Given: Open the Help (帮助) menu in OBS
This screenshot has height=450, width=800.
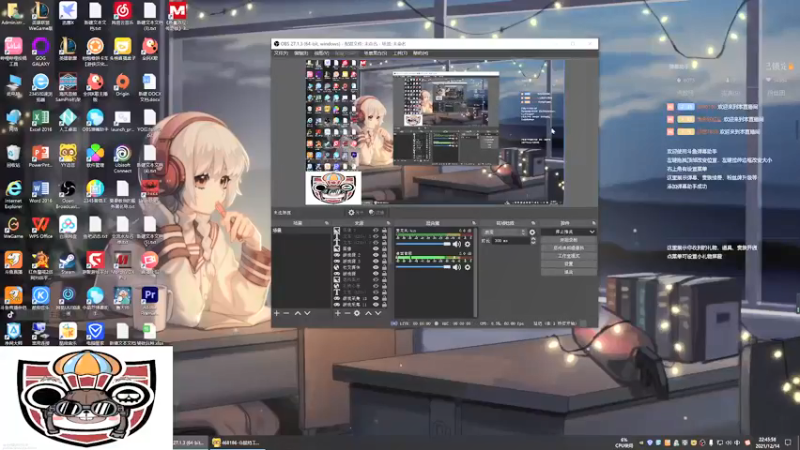Looking at the screenshot, I should pyautogui.click(x=420, y=53).
